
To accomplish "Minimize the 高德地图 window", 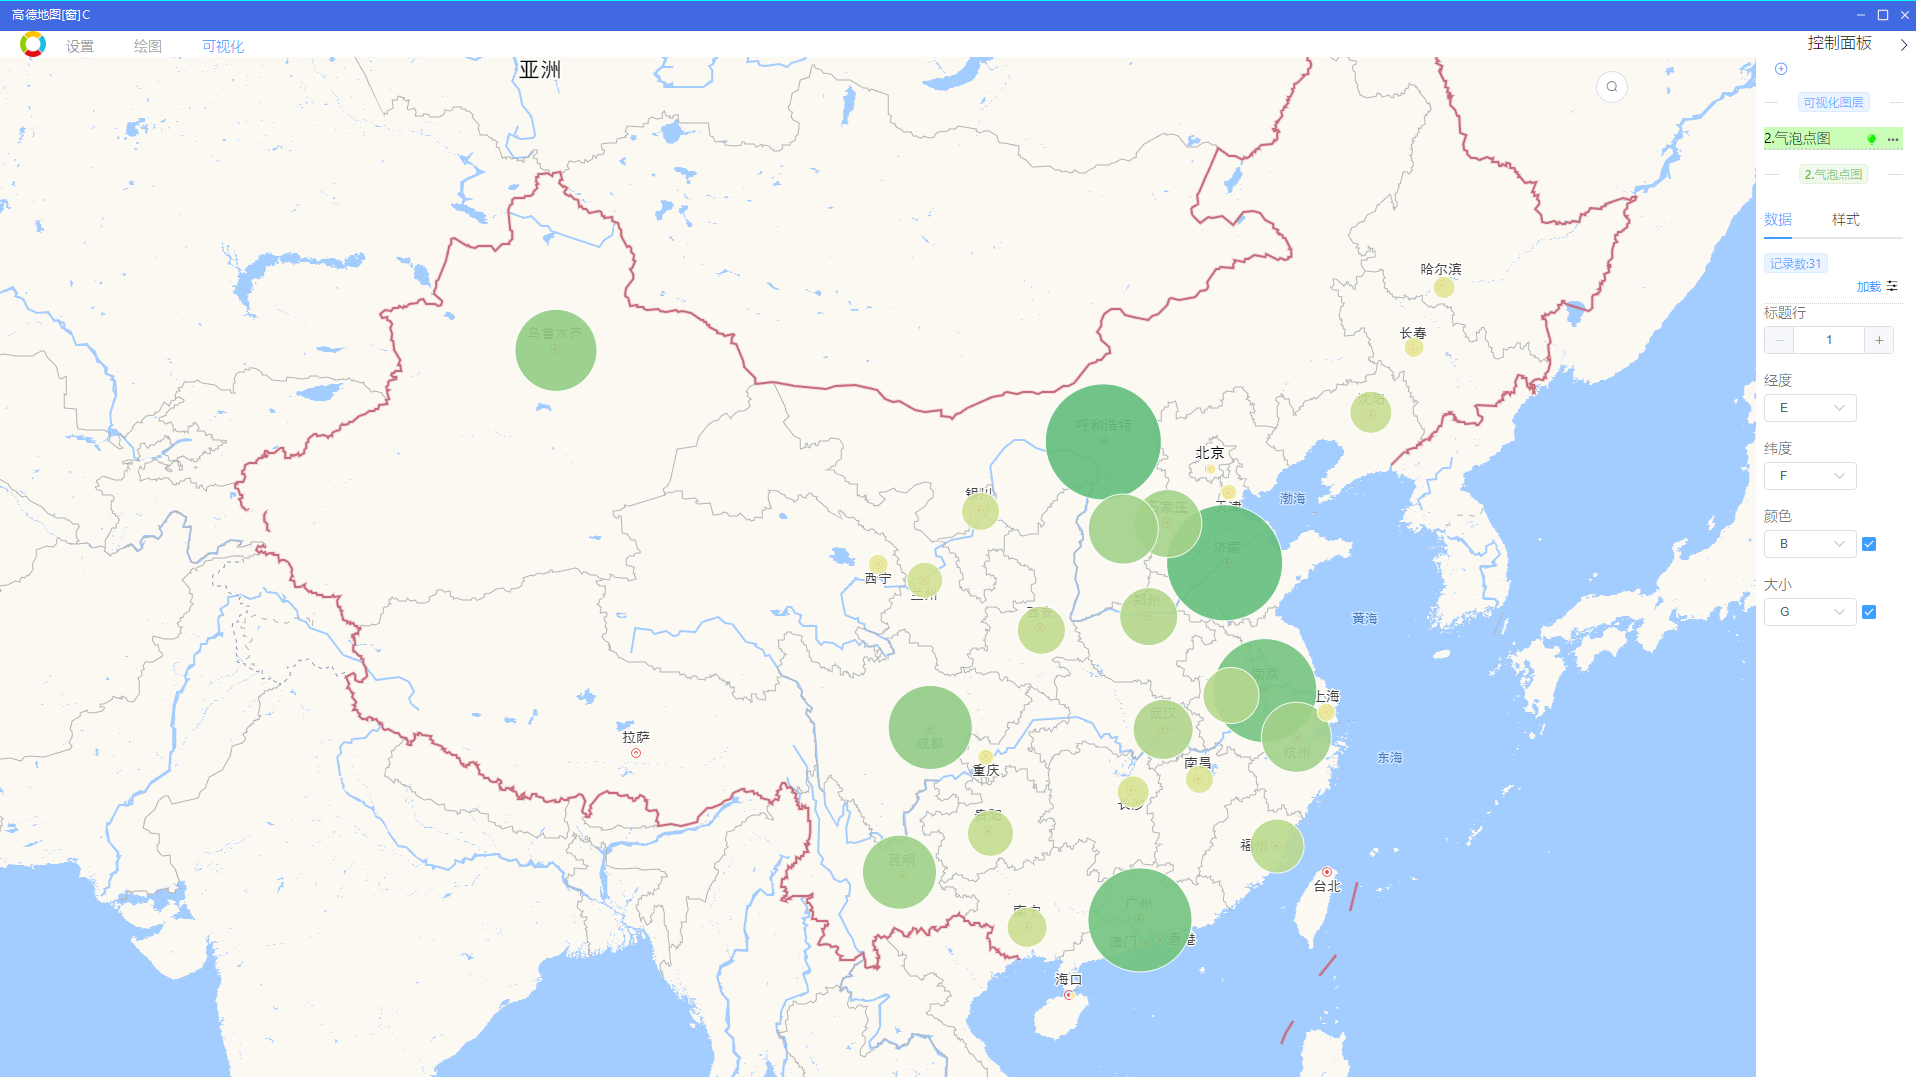I will coord(1861,15).
